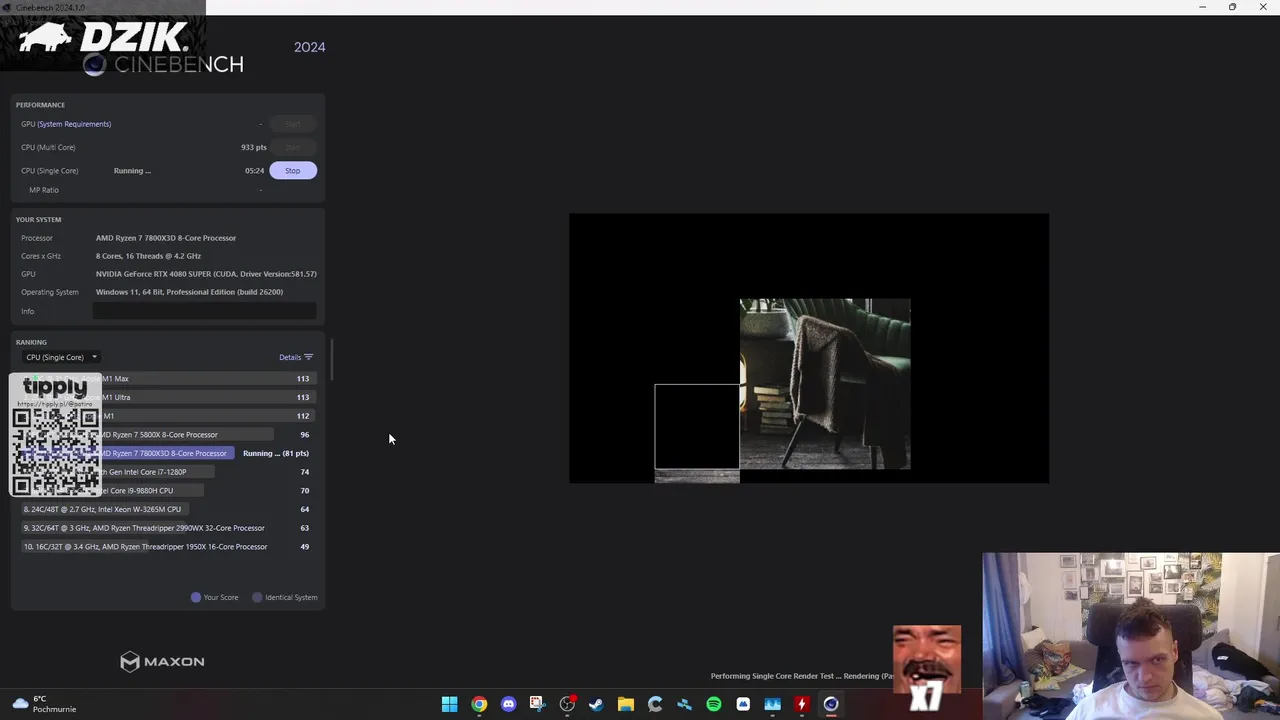This screenshot has width=1280, height=720.
Task: Click the NVIDIA GeForce RTX 4080 SUPER text
Action: [206, 274]
